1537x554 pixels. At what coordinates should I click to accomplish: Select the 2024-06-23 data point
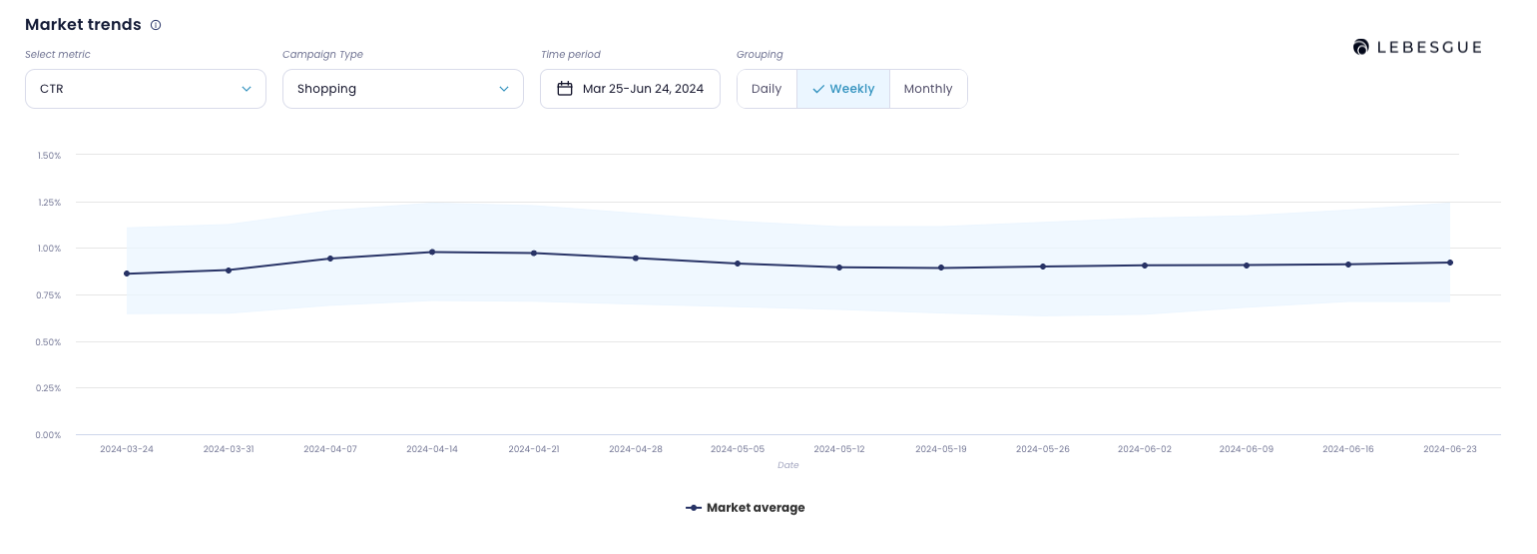click(1450, 263)
